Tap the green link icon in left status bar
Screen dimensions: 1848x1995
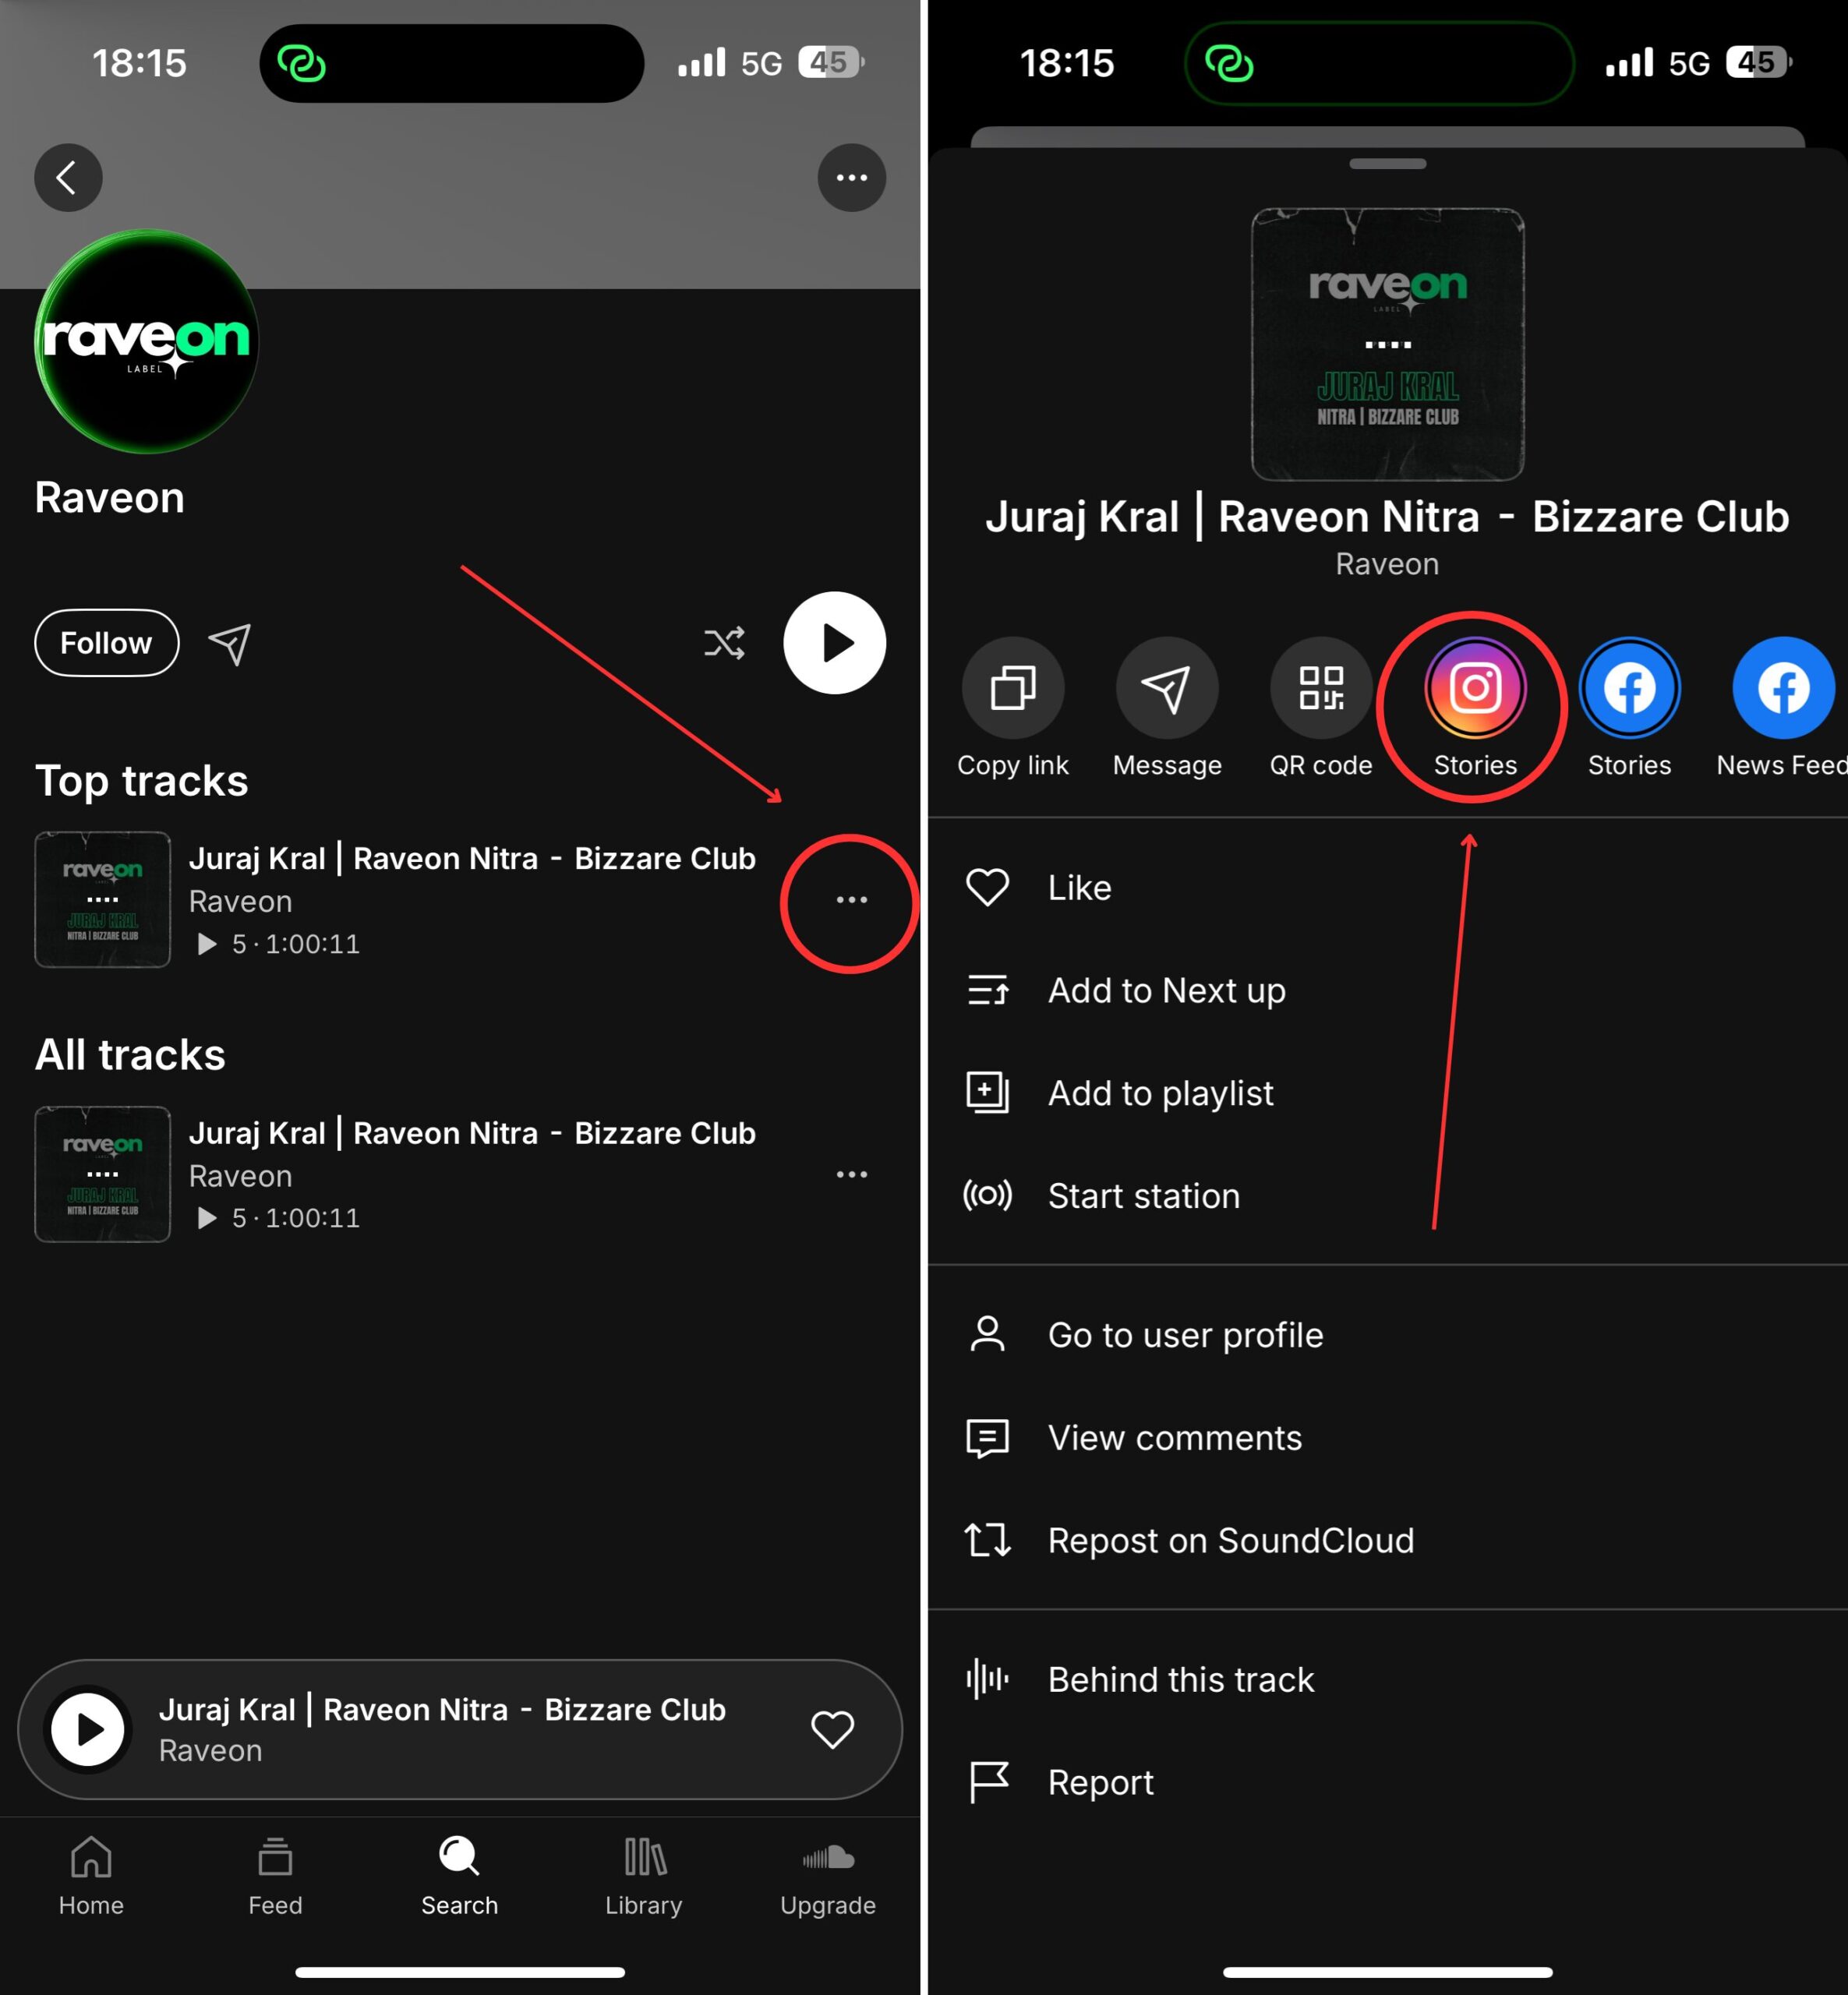pyautogui.click(x=301, y=63)
